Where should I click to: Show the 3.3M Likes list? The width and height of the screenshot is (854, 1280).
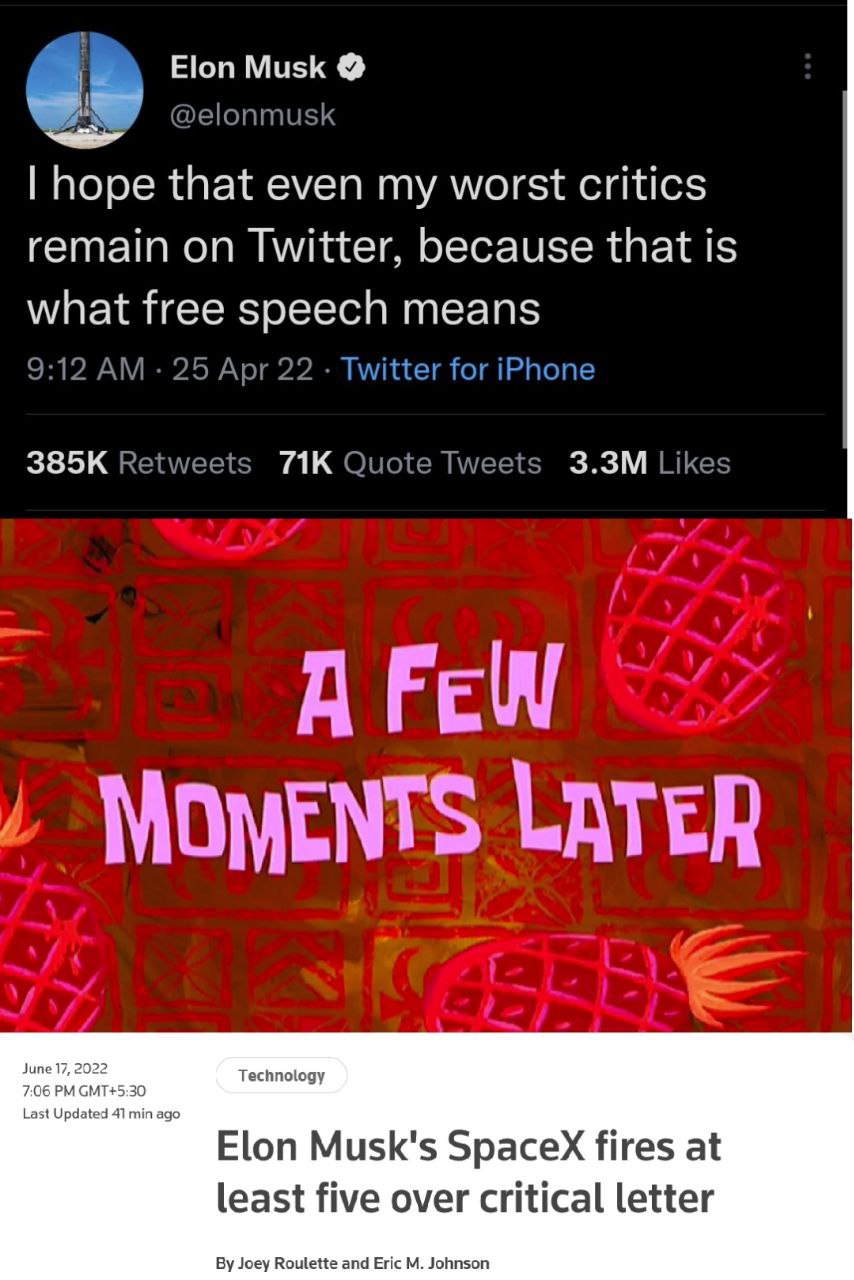(649, 463)
